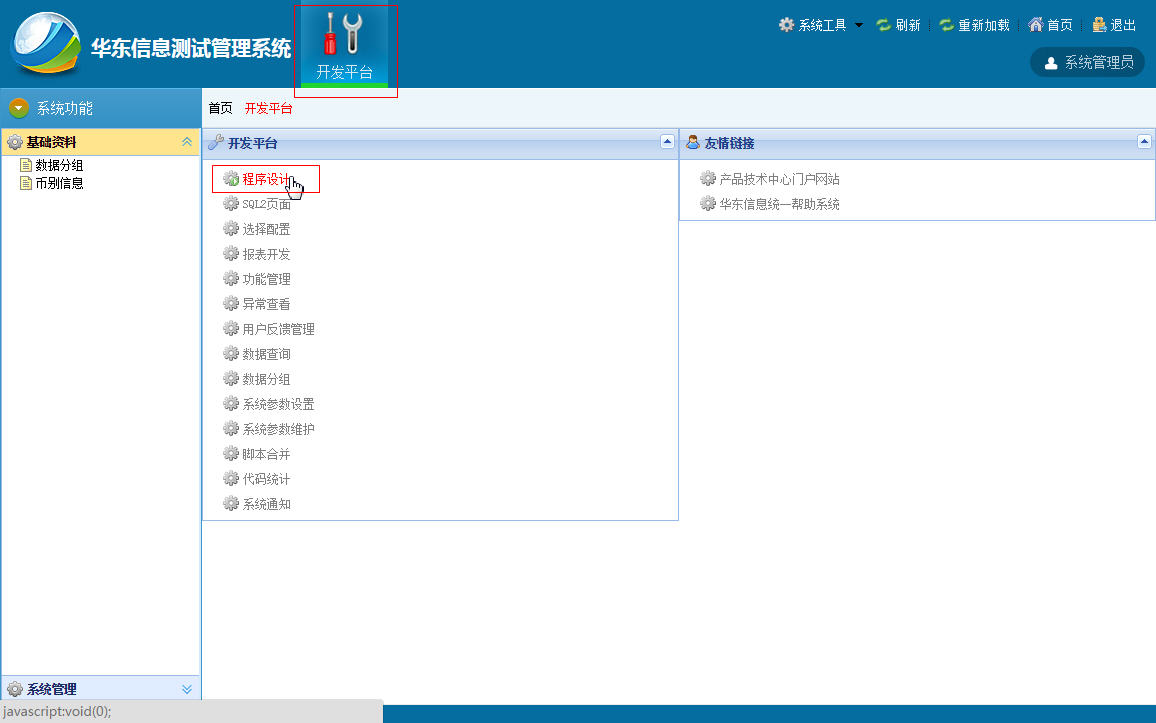This screenshot has height=723, width=1156.
Task: Go to 首页 via house icon
Action: click(x=1036, y=25)
